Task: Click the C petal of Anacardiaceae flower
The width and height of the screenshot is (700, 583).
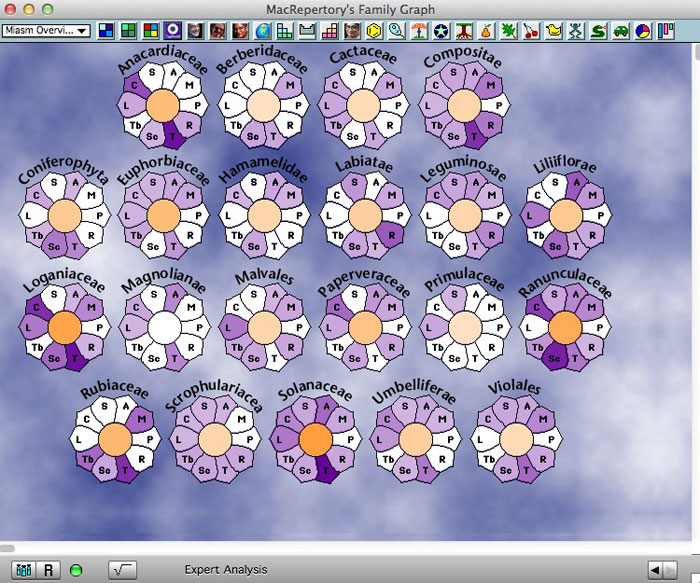Action: point(134,85)
